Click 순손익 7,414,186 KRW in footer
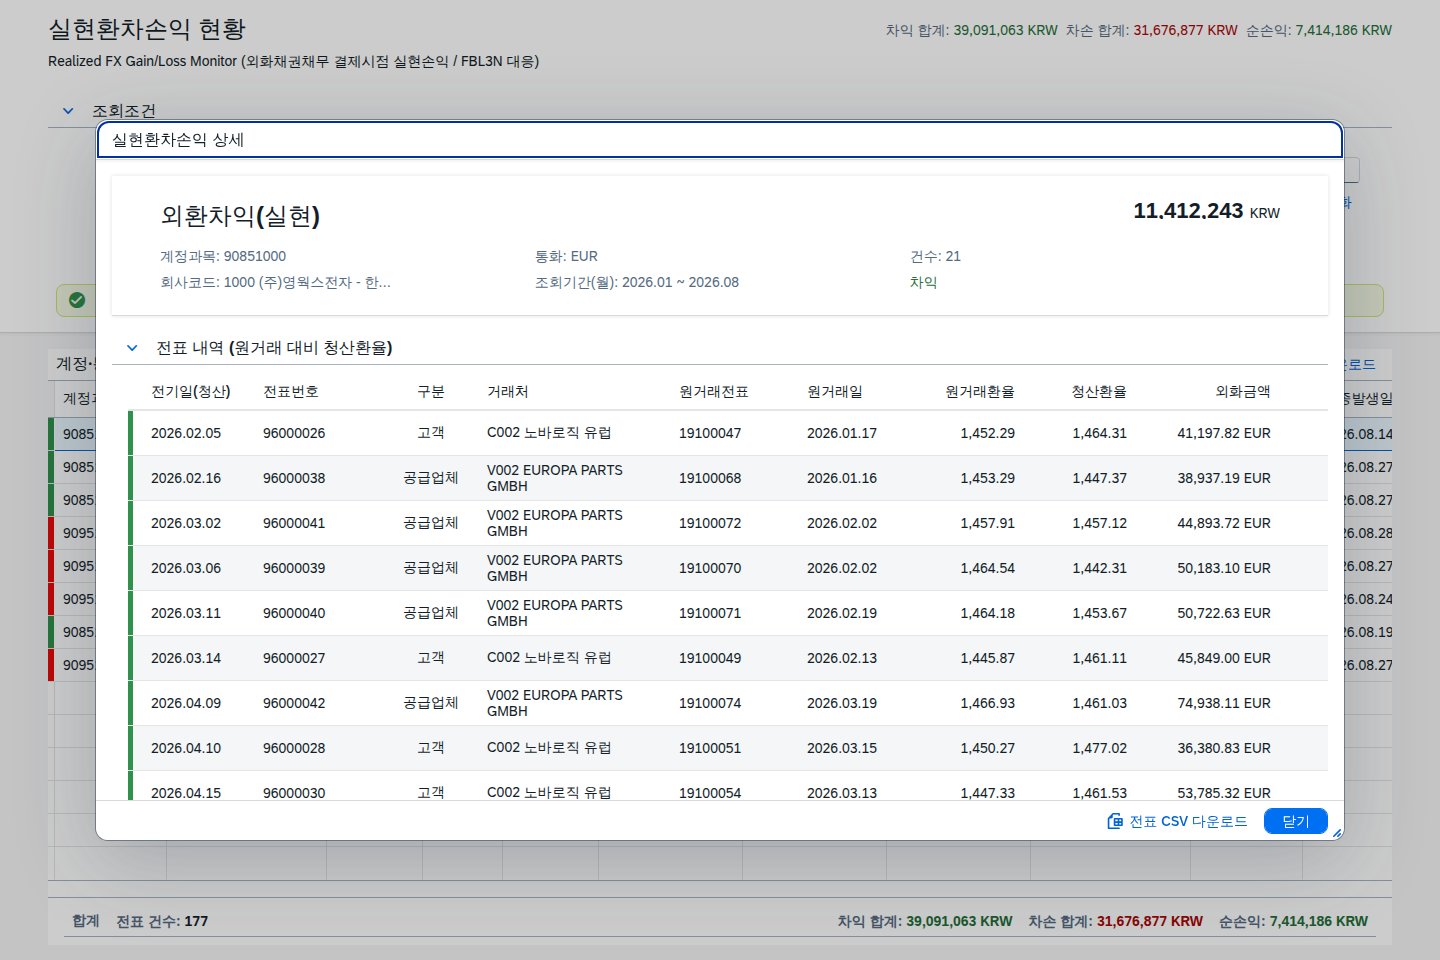Screen dimensions: 1440x960 (x=1293, y=921)
